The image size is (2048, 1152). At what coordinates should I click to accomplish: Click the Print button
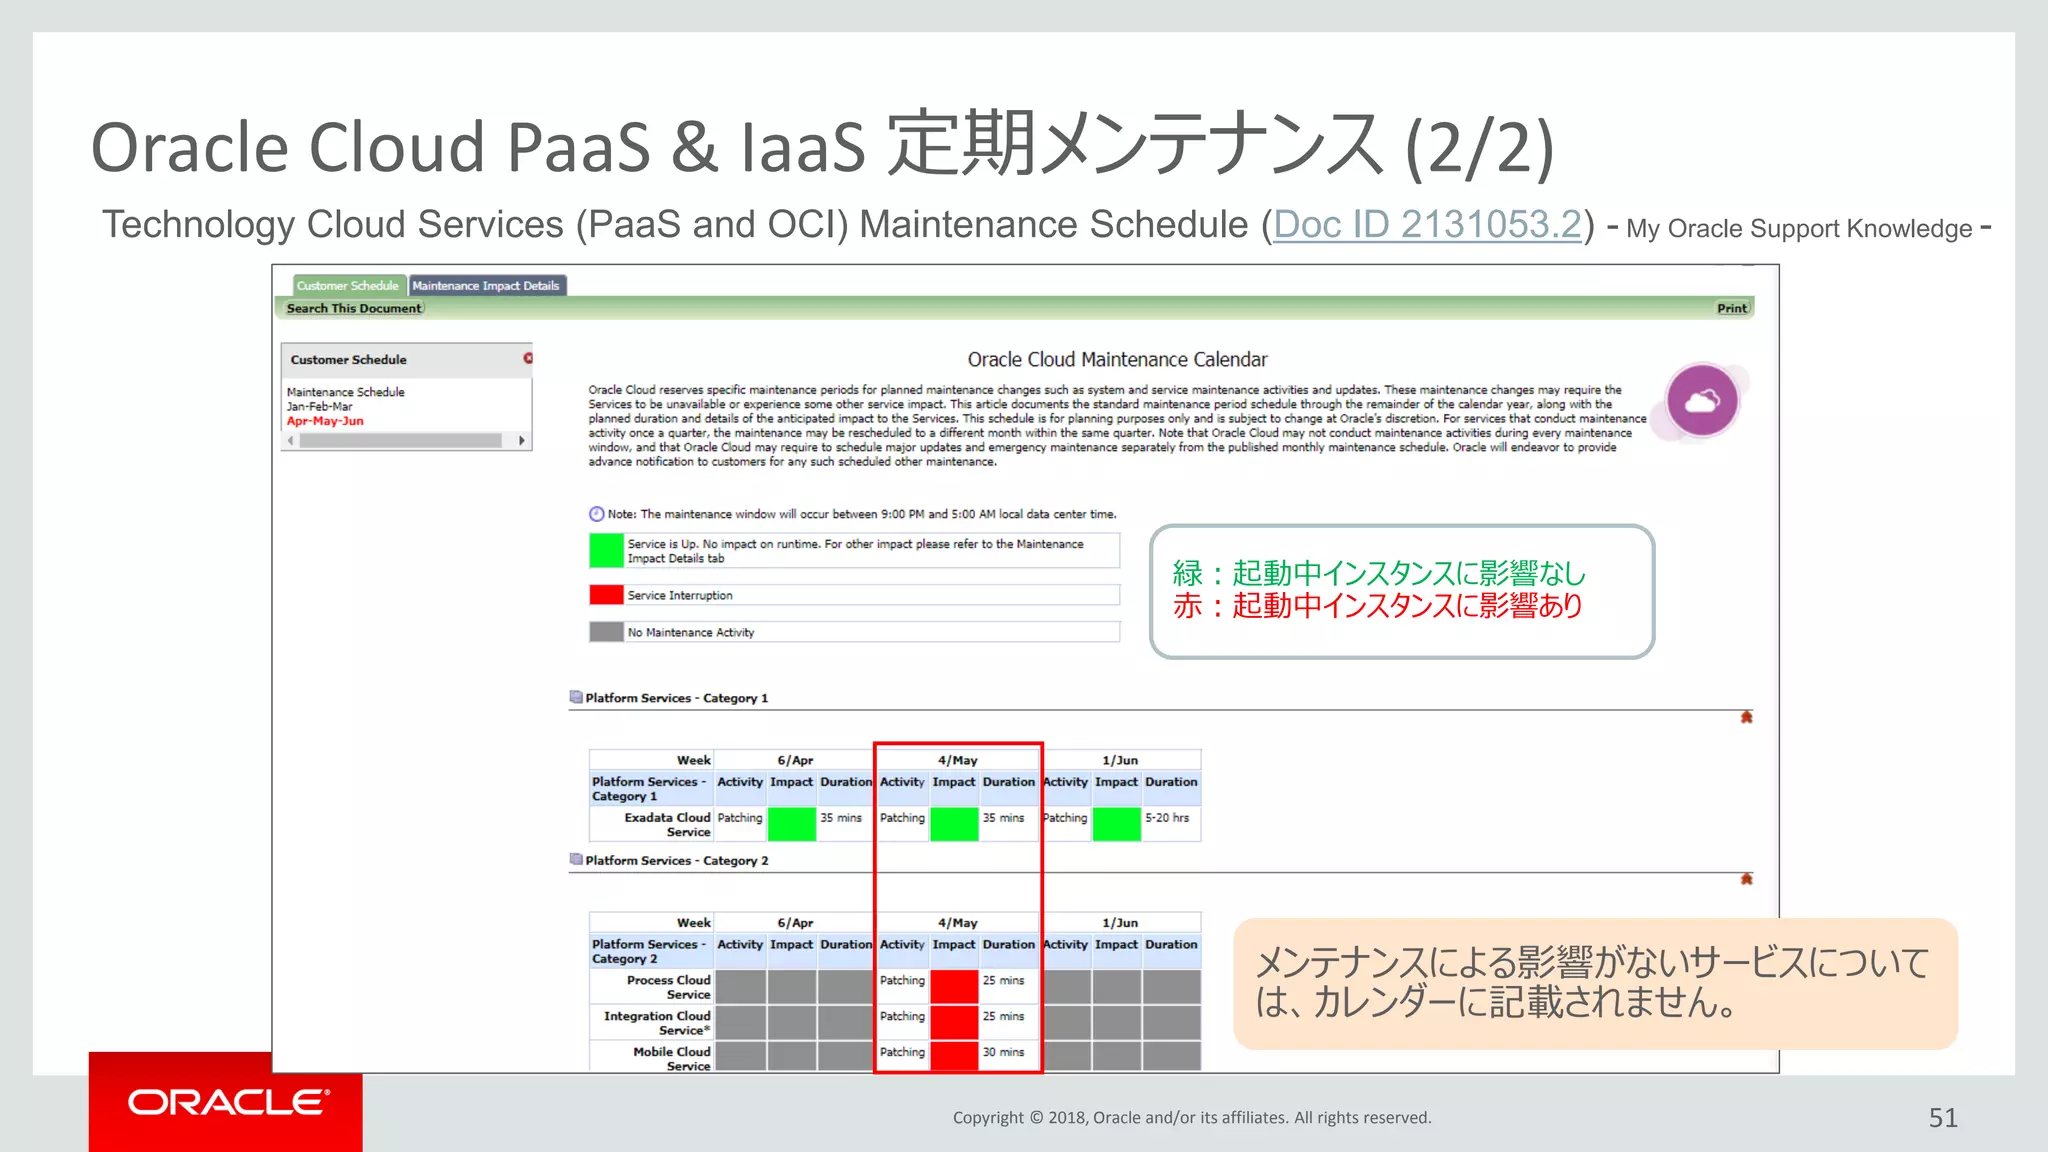(1732, 308)
